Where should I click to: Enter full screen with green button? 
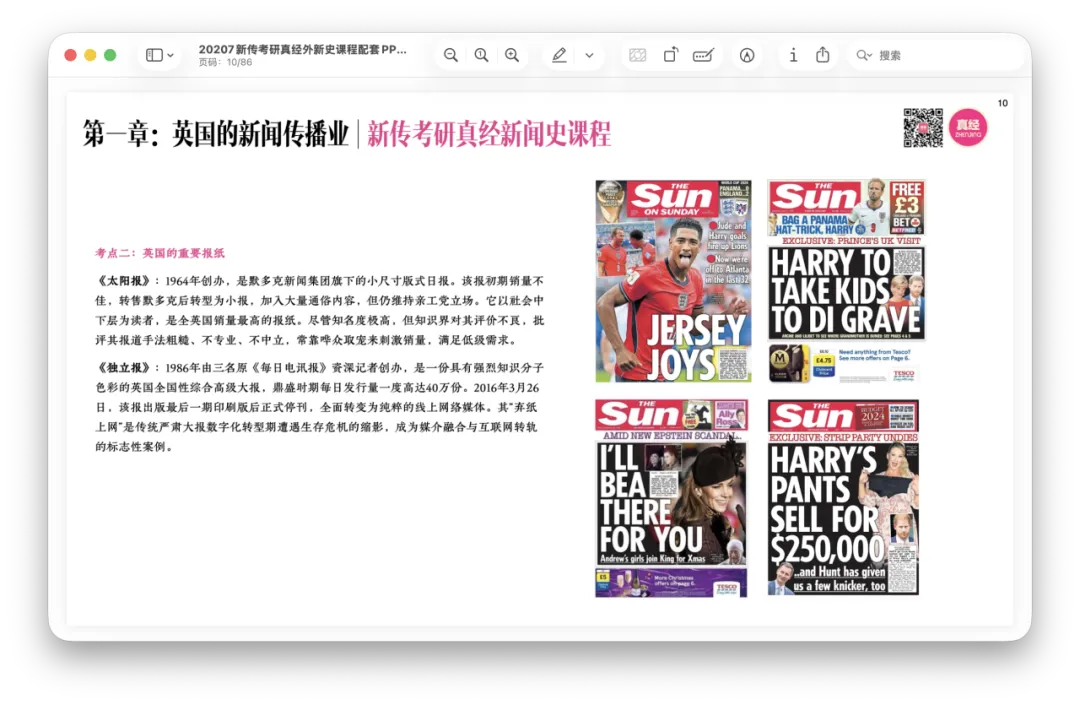click(110, 55)
